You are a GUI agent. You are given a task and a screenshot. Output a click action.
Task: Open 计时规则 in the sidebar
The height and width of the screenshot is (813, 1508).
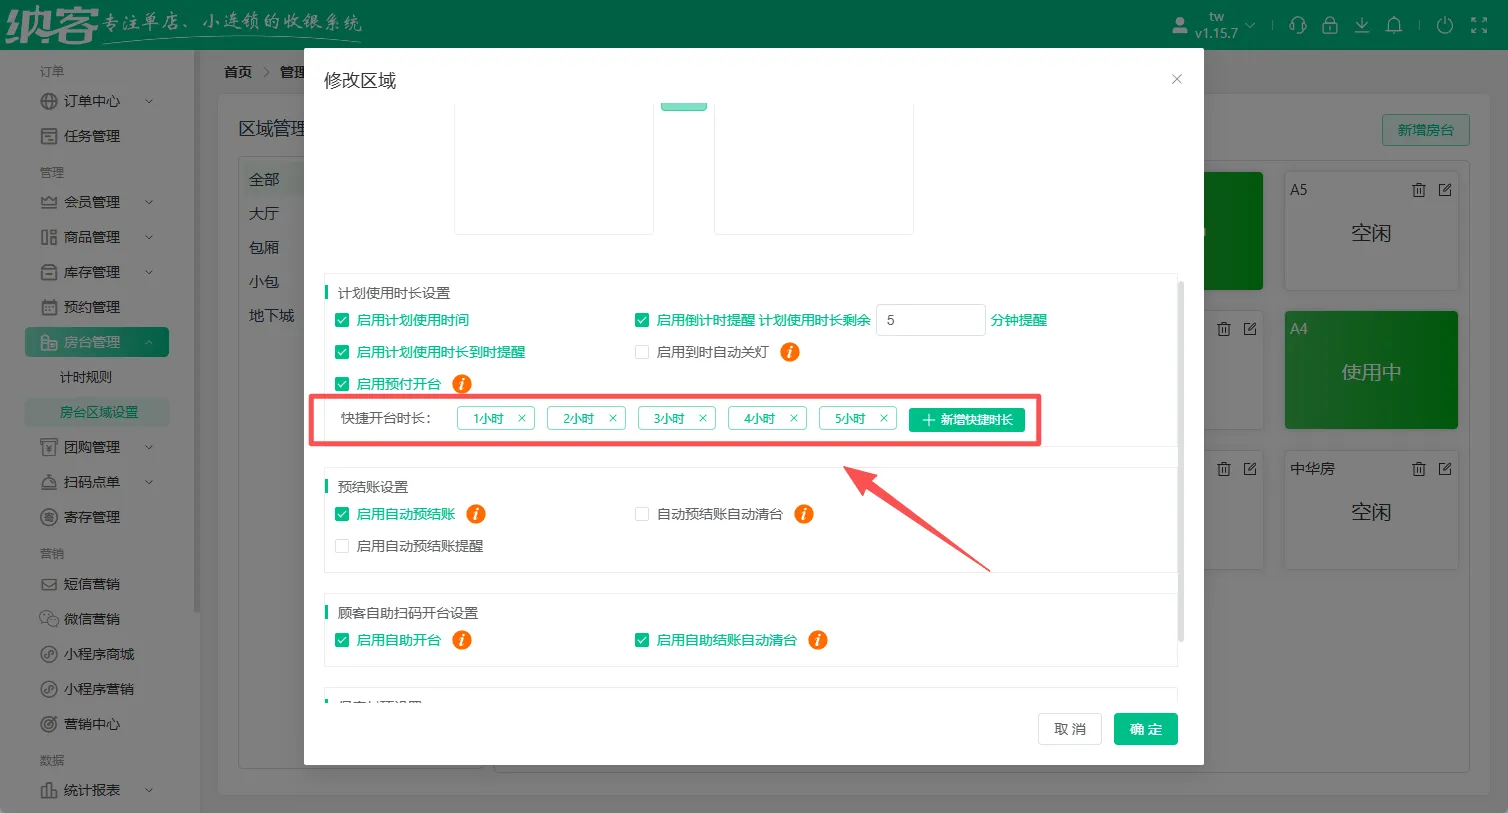pyautogui.click(x=86, y=377)
